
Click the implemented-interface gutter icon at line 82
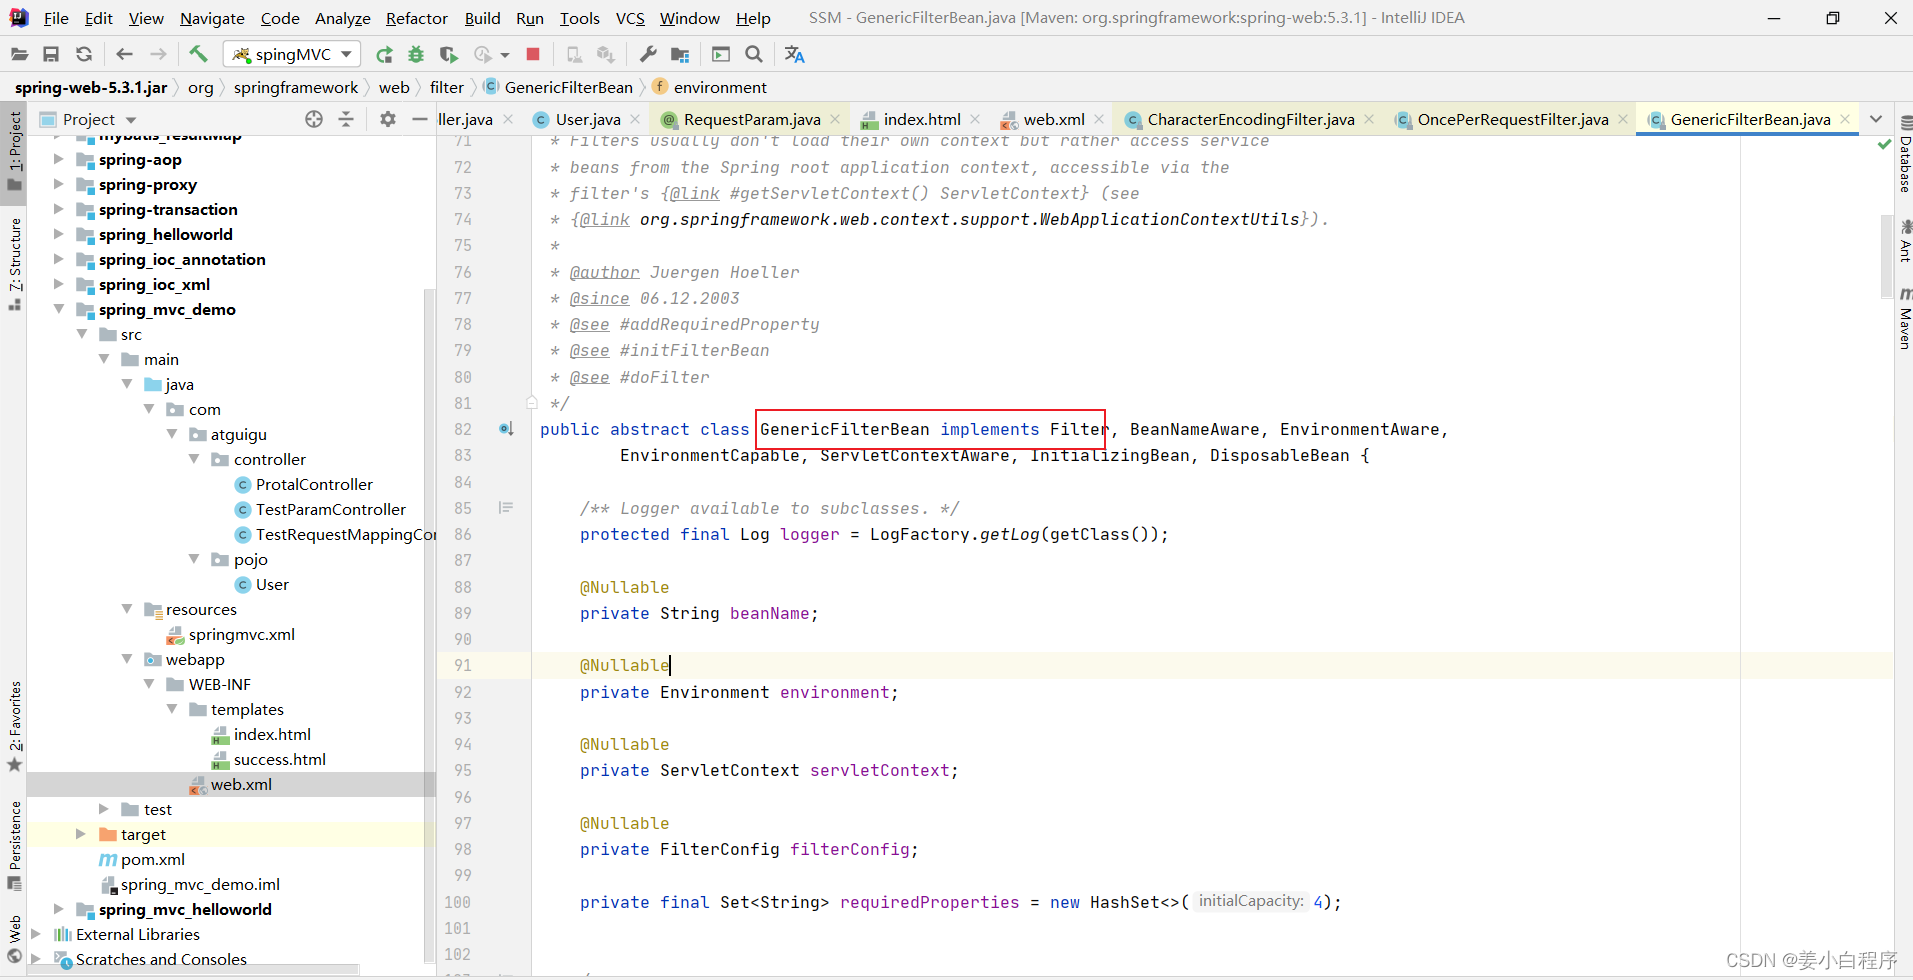(507, 429)
